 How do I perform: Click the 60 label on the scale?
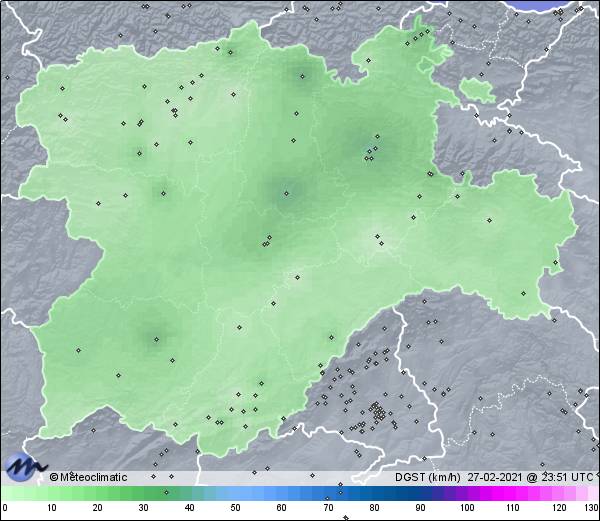[x=282, y=508]
